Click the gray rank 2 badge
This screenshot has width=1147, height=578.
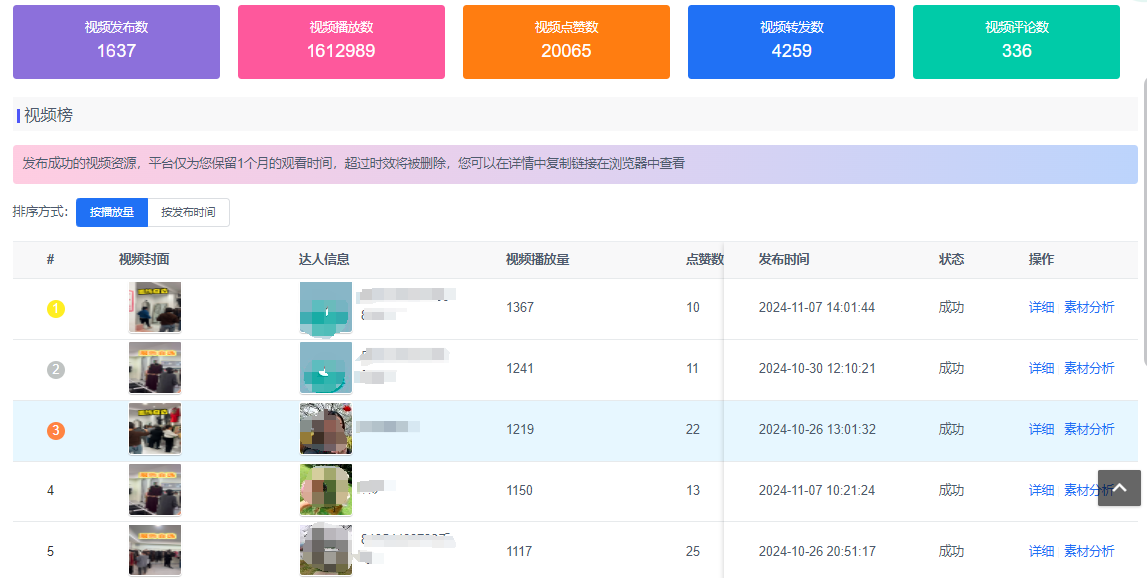point(56,370)
